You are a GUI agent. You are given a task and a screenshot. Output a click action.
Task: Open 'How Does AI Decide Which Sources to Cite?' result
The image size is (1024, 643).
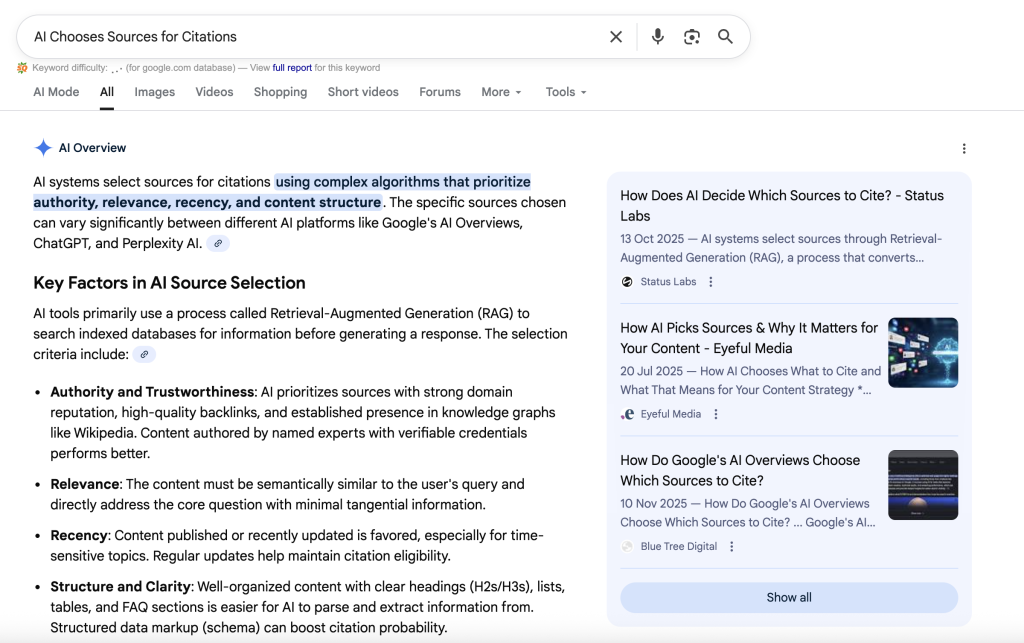pos(782,206)
